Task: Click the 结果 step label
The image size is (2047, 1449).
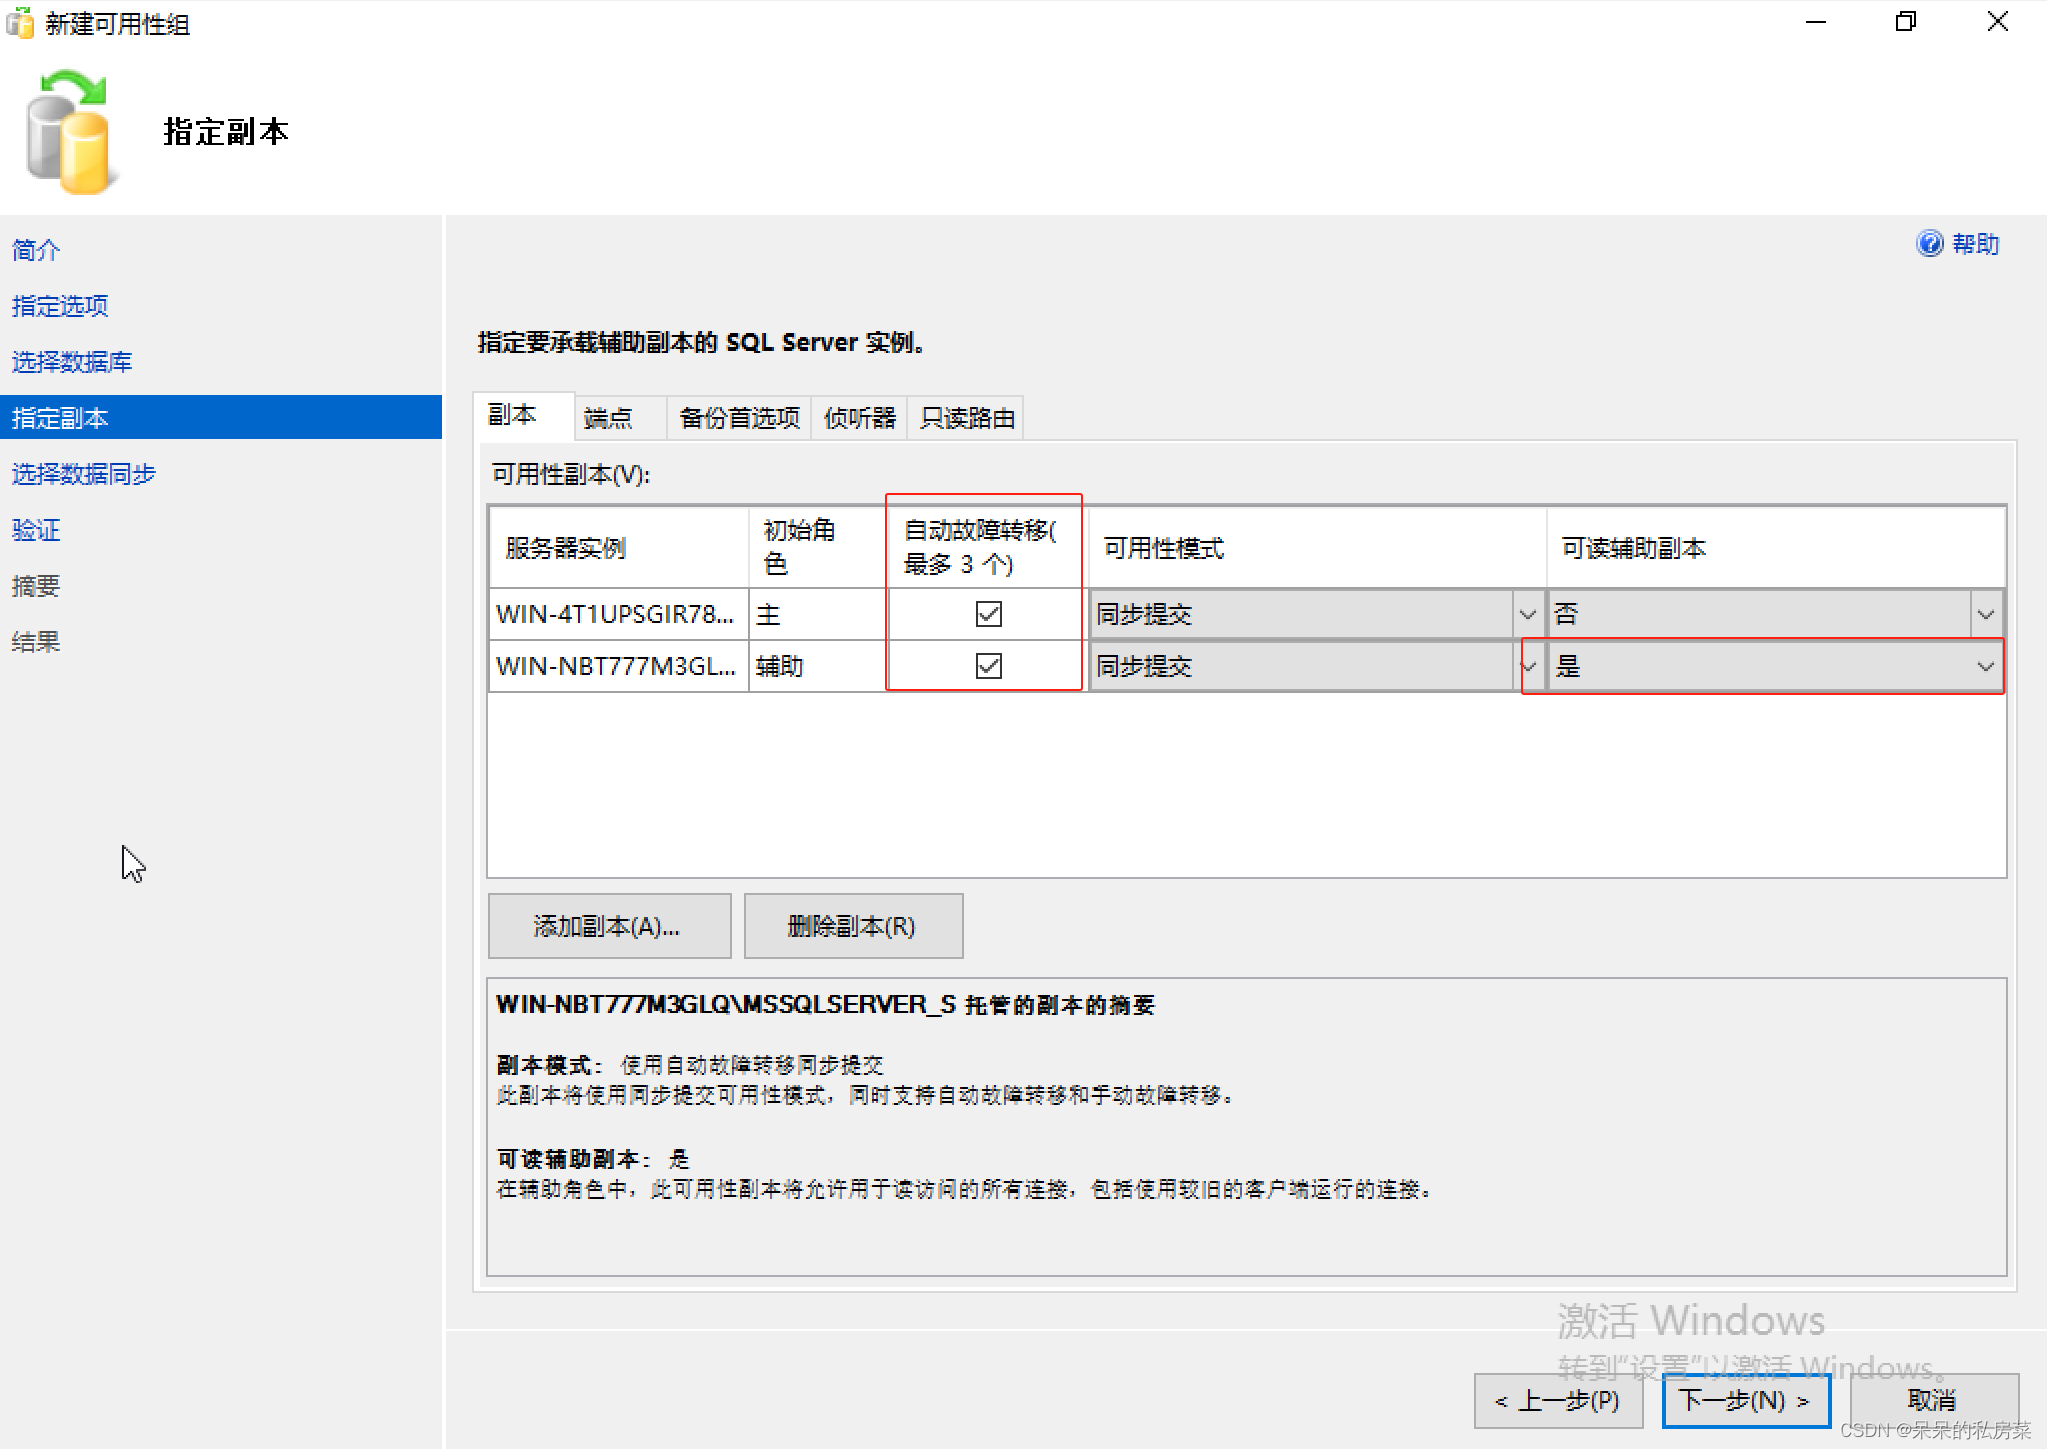Action: (x=36, y=642)
